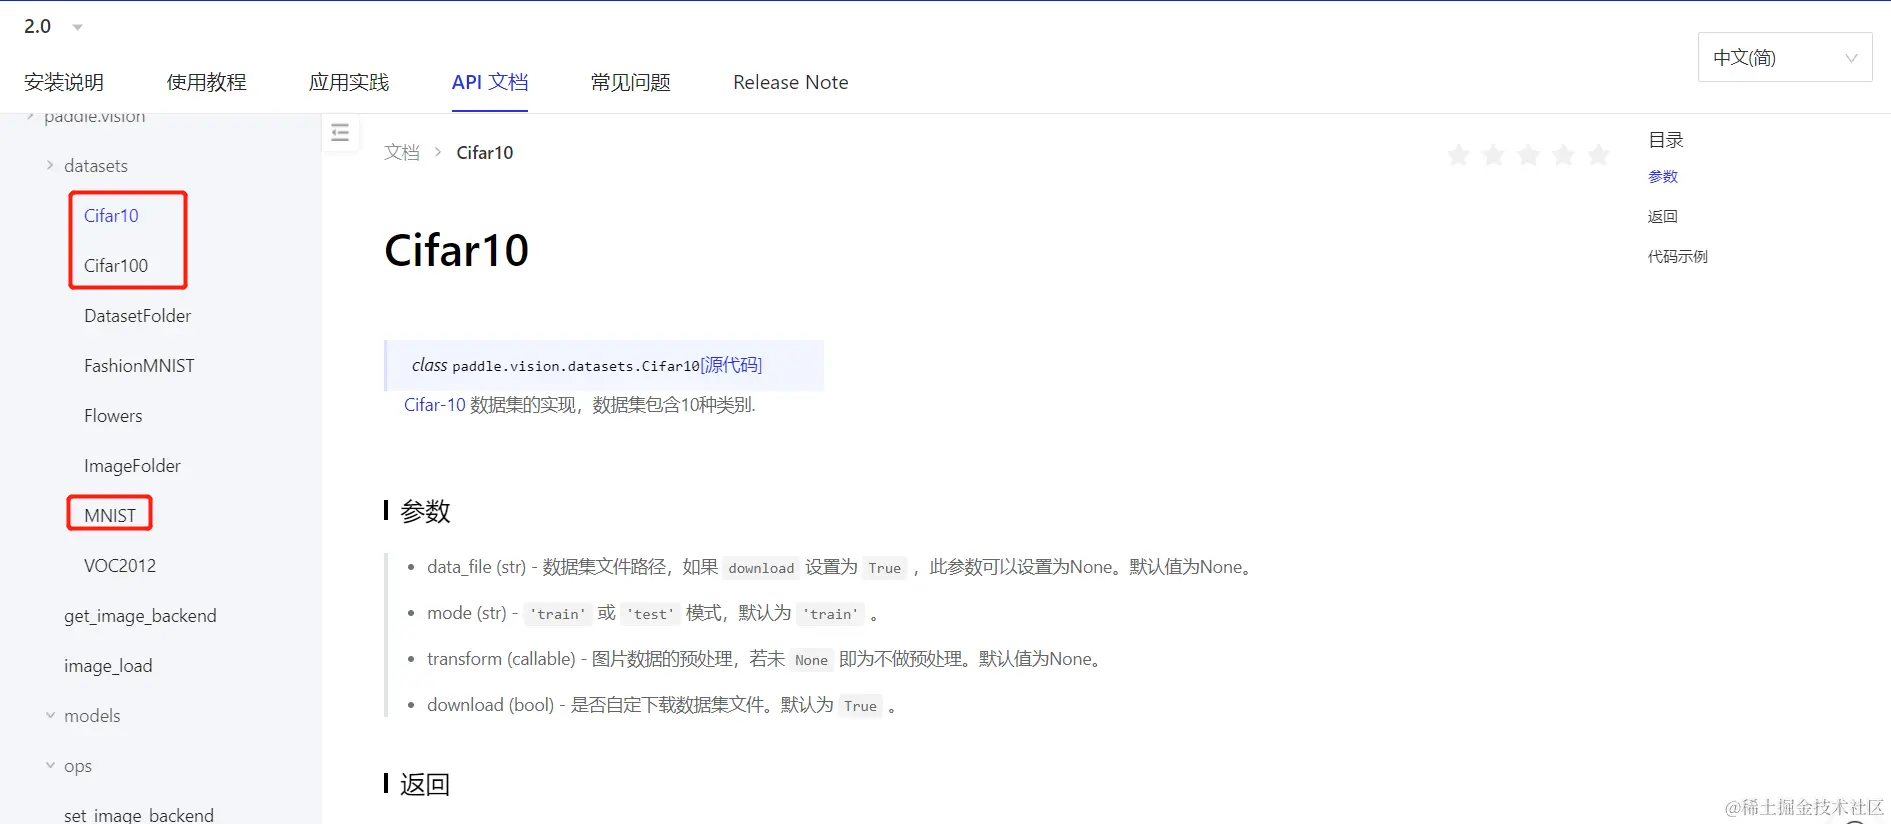The height and width of the screenshot is (824, 1891).
Task: Click the paddle.vision.datasets.Cifar10 class signature
Action: click(576, 366)
